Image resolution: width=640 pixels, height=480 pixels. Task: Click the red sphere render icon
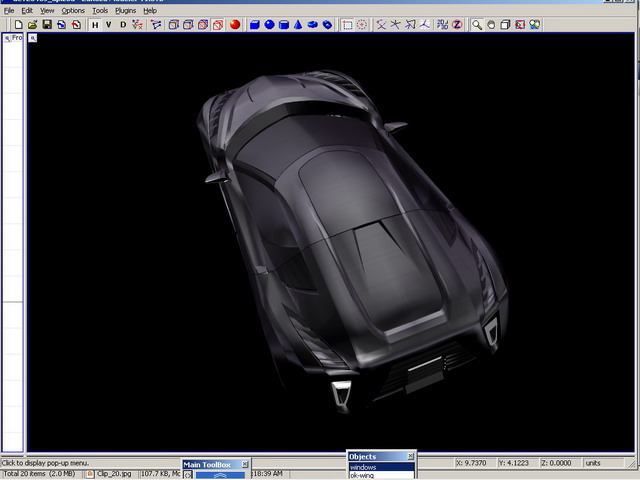point(233,24)
